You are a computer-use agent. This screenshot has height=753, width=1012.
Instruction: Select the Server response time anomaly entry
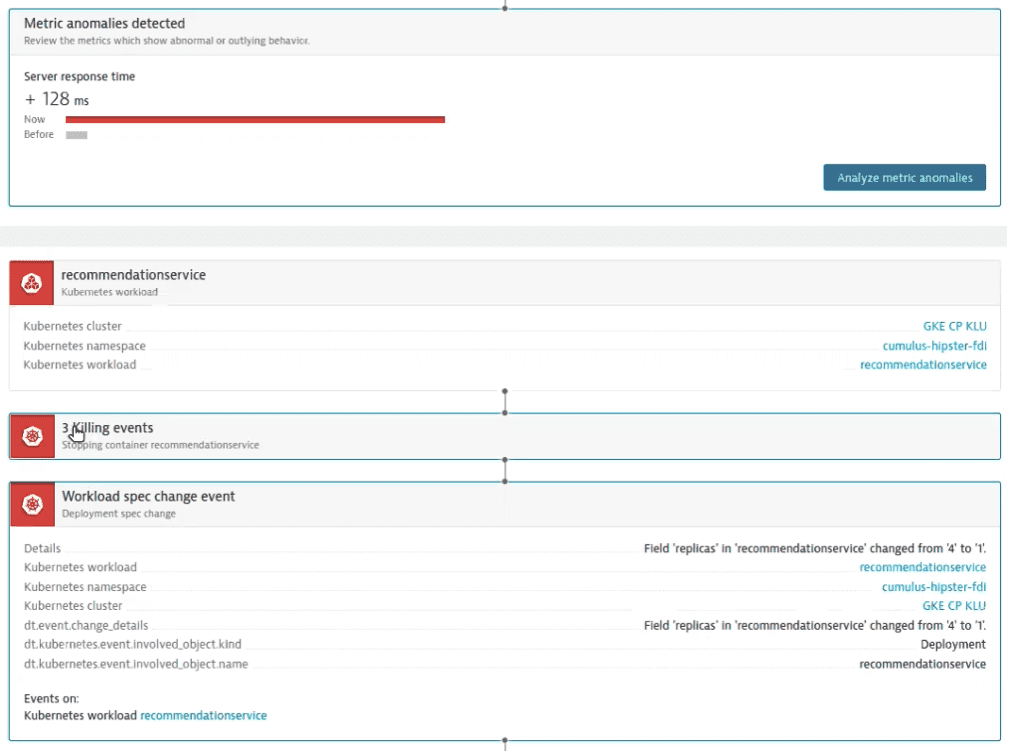79,76
